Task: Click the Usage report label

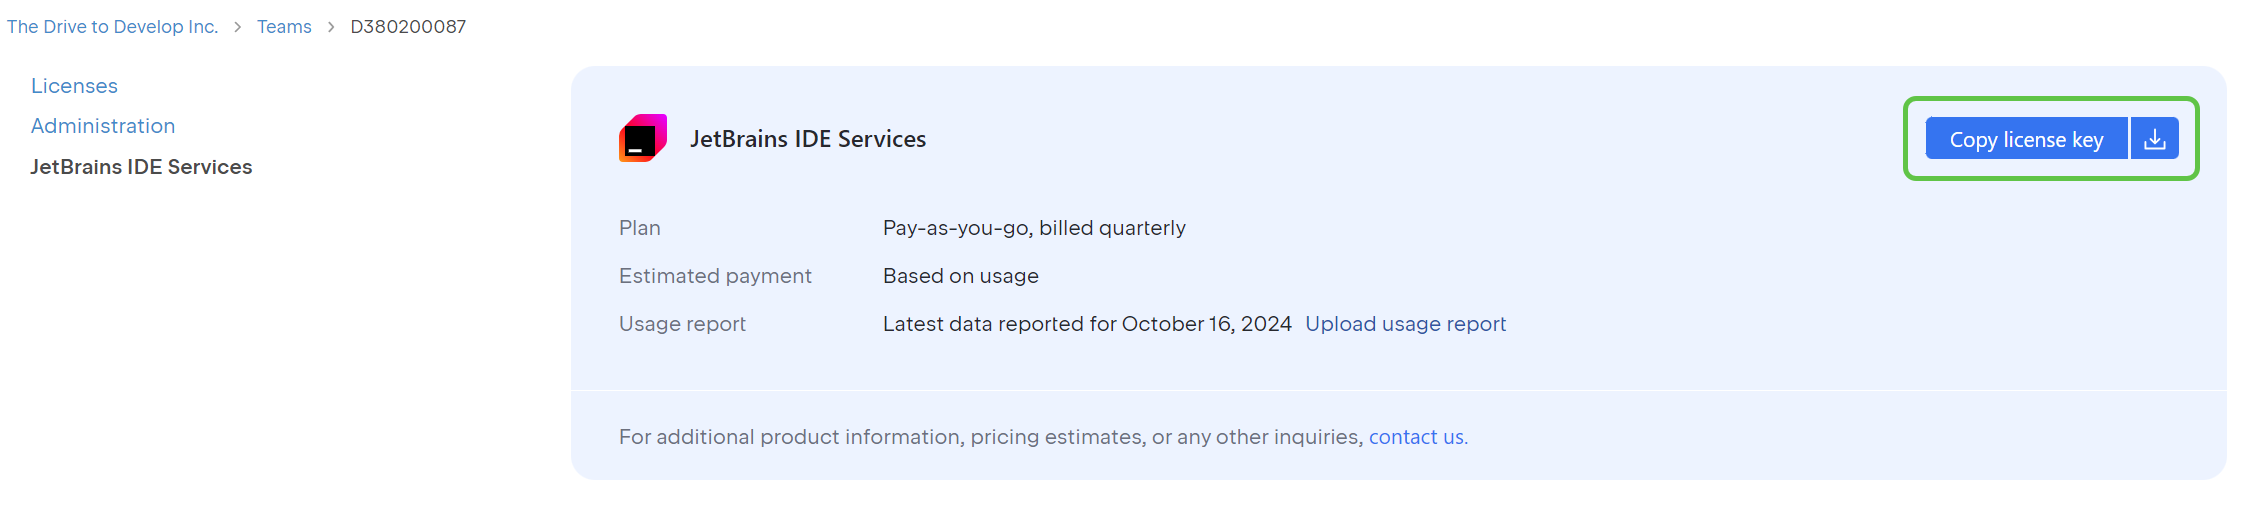Action: pos(682,324)
